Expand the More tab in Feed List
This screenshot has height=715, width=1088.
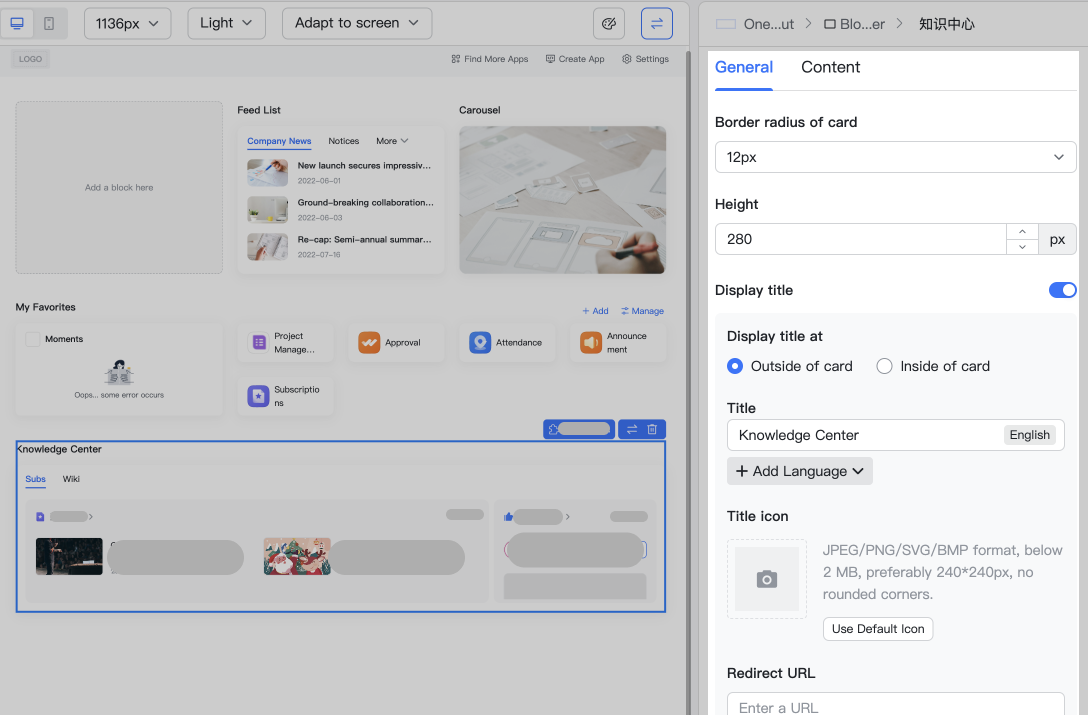tap(392, 141)
